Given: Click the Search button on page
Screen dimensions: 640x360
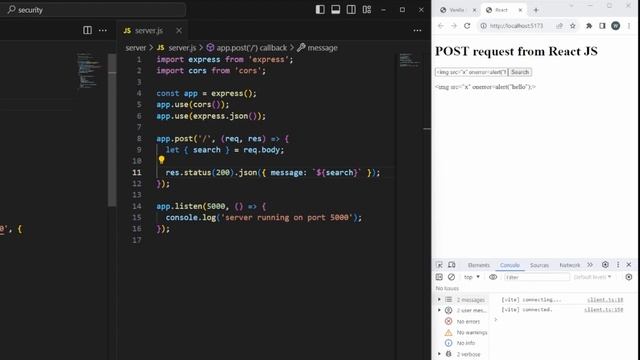Looking at the screenshot, I should (x=520, y=72).
